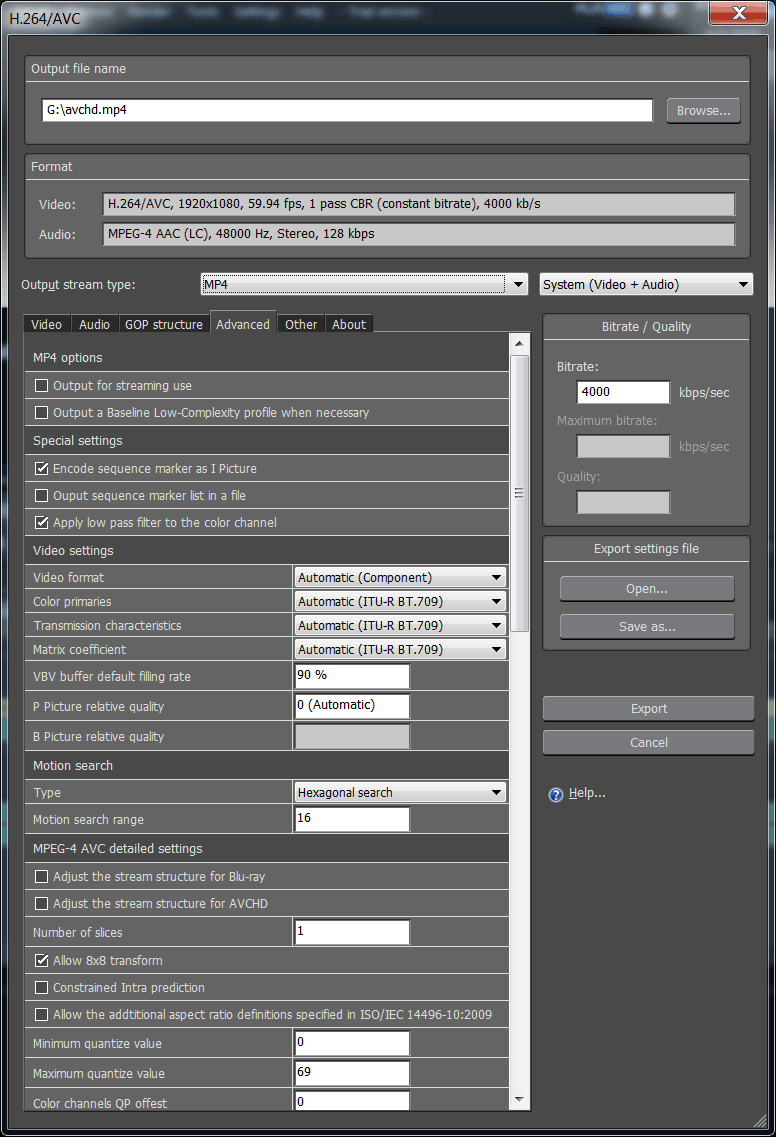Click the Color channels QP offset field
The width and height of the screenshot is (776, 1137).
[352, 1101]
